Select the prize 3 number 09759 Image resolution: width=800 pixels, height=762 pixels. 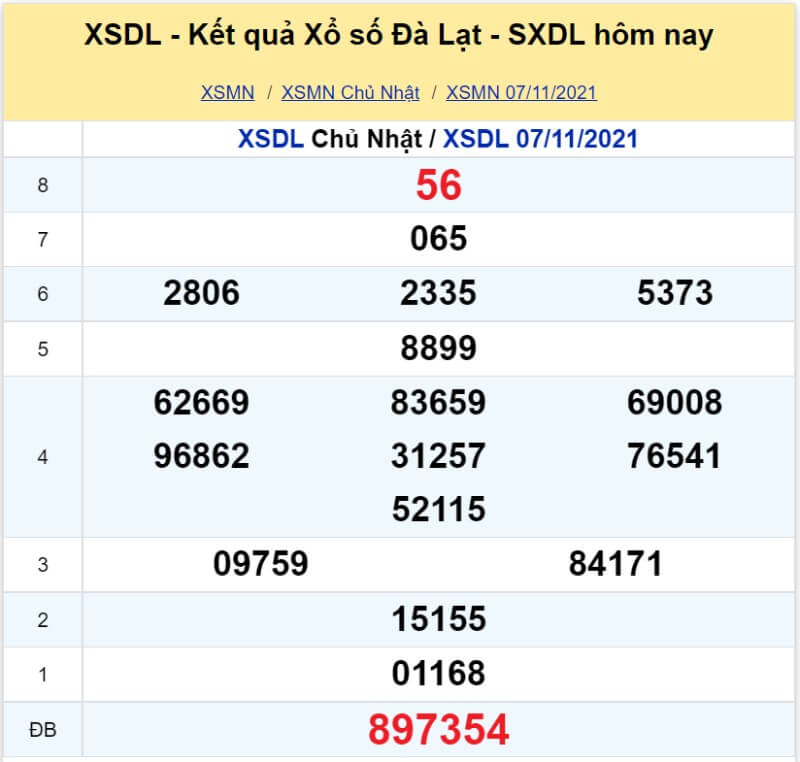[x=261, y=564]
